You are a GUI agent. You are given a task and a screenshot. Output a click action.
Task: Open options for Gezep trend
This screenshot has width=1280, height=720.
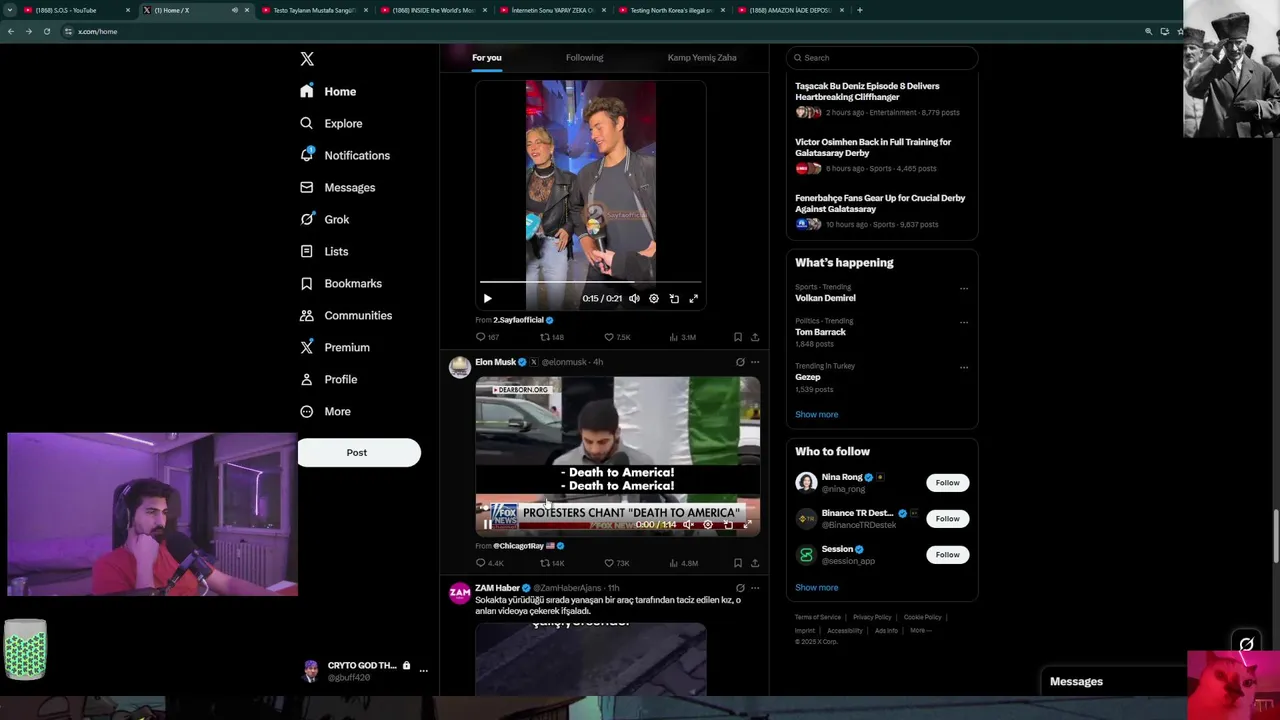point(964,367)
